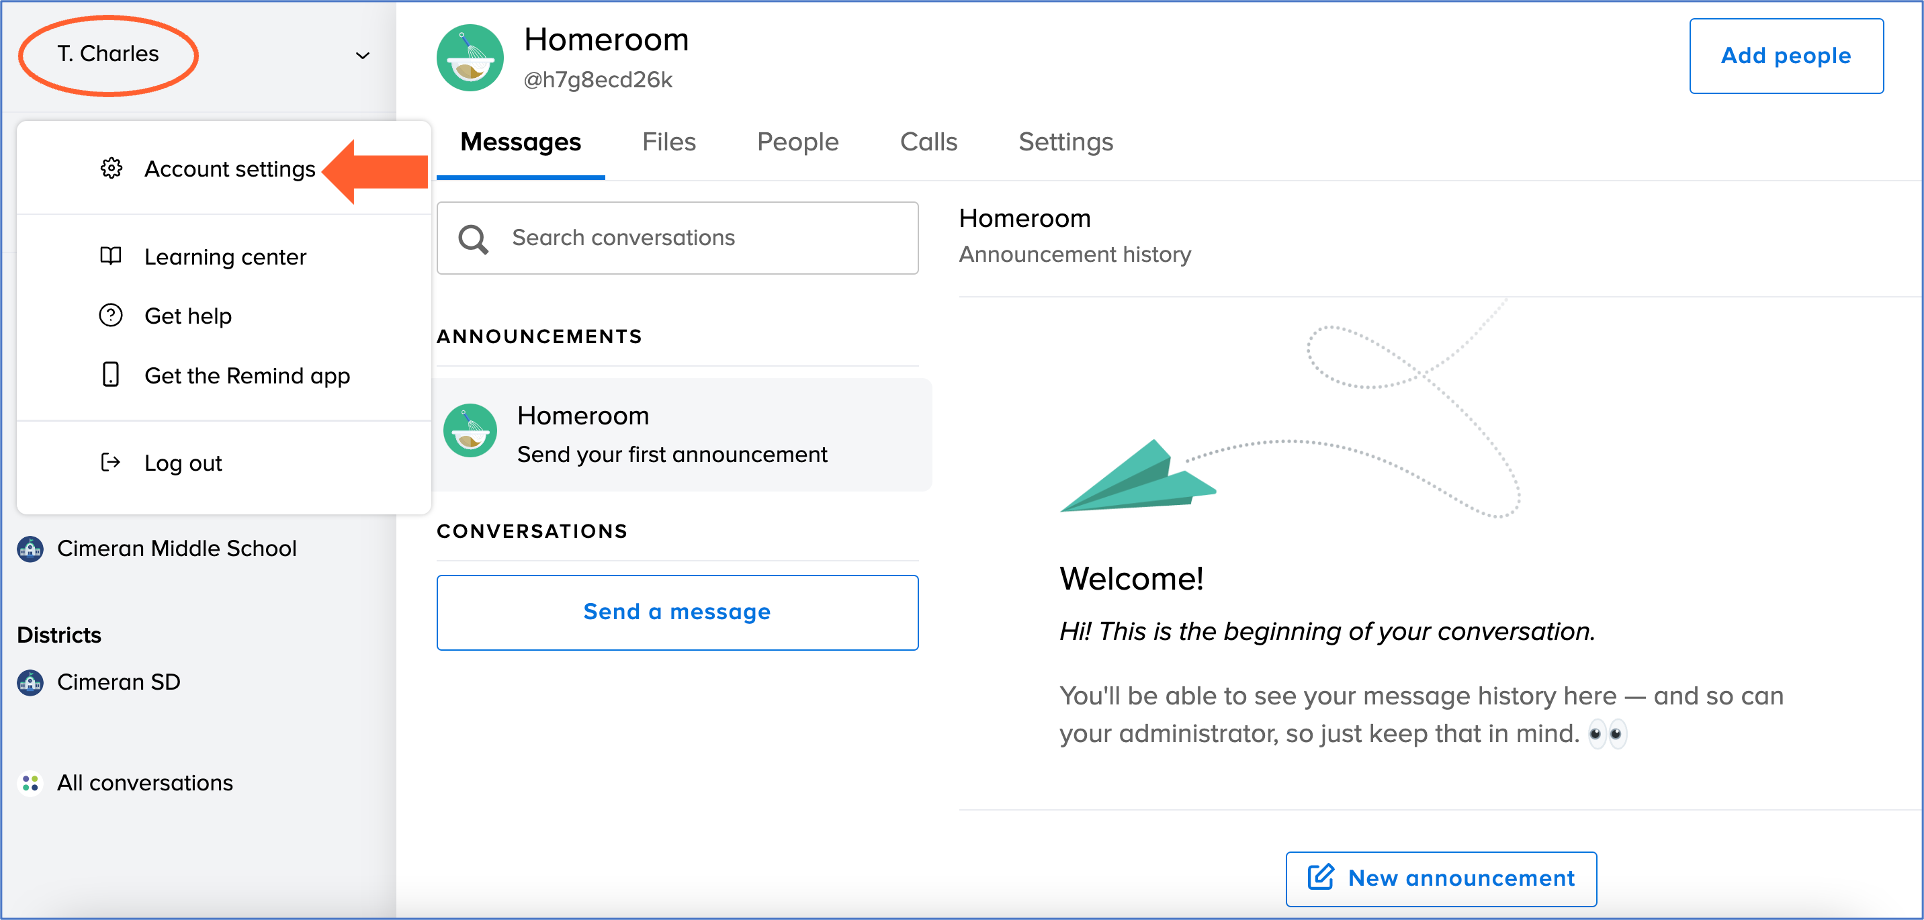The width and height of the screenshot is (1924, 920).
Task: Open the class Settings tab
Action: pyautogui.click(x=1065, y=142)
